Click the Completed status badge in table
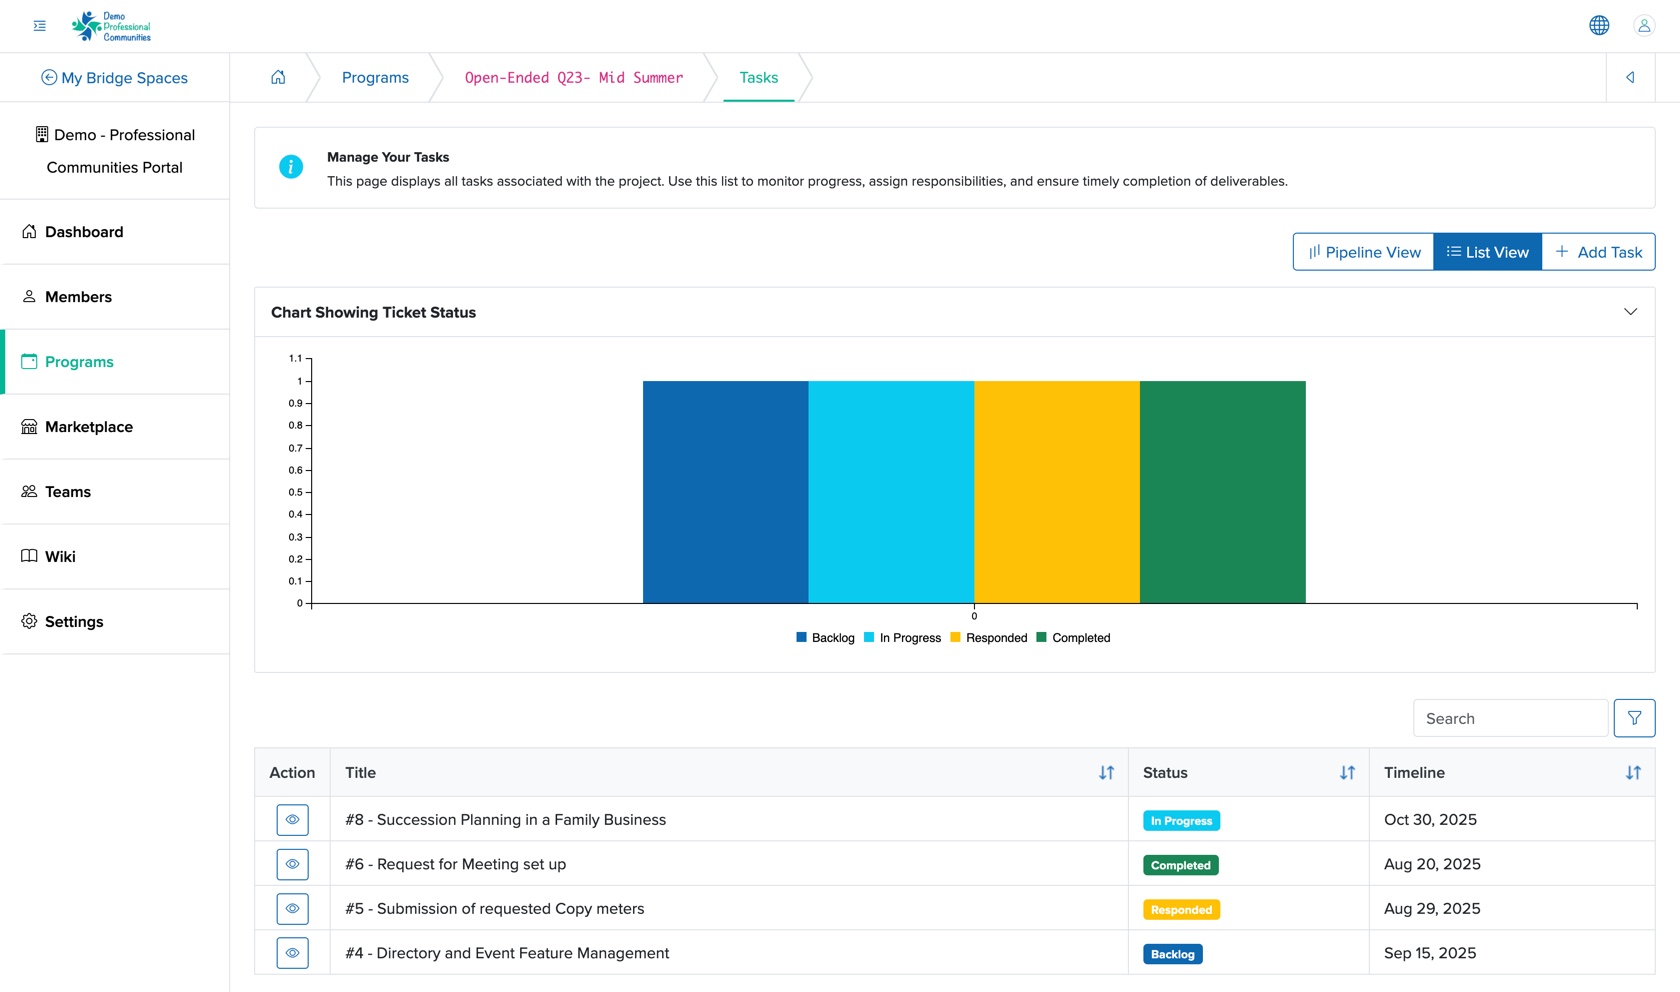This screenshot has width=1680, height=992. 1180,865
